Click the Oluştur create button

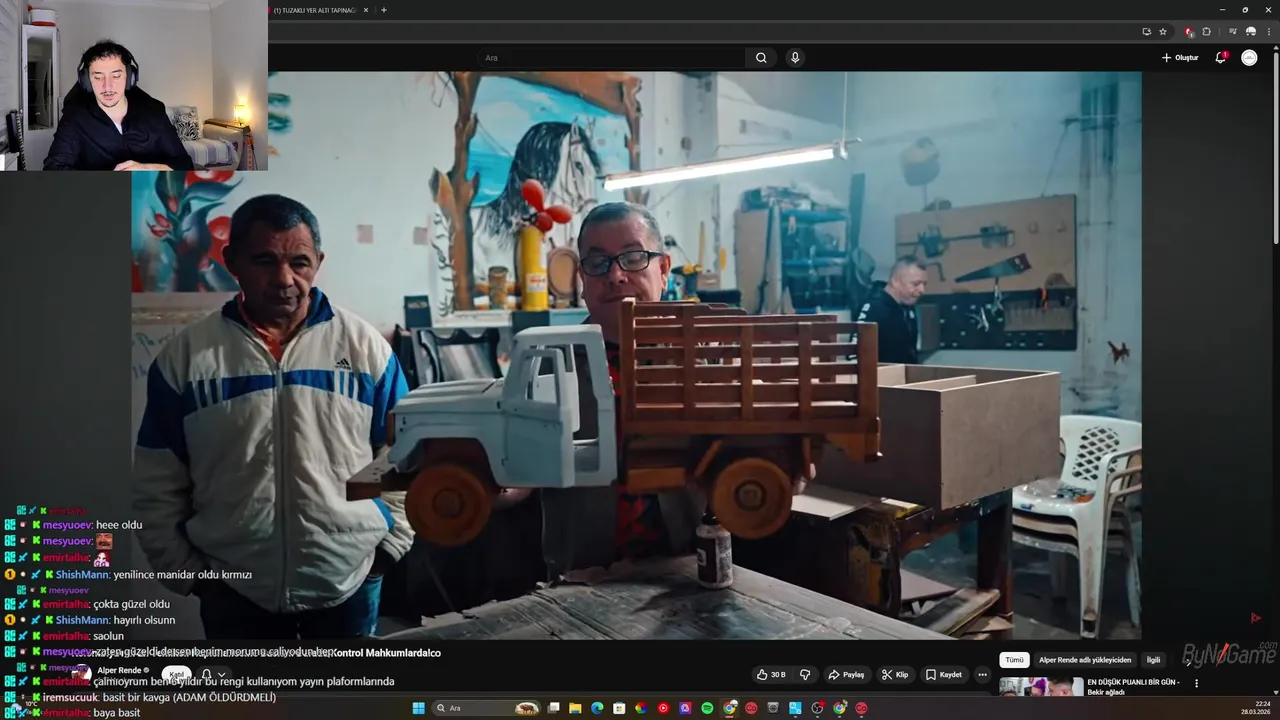[x=1180, y=58]
